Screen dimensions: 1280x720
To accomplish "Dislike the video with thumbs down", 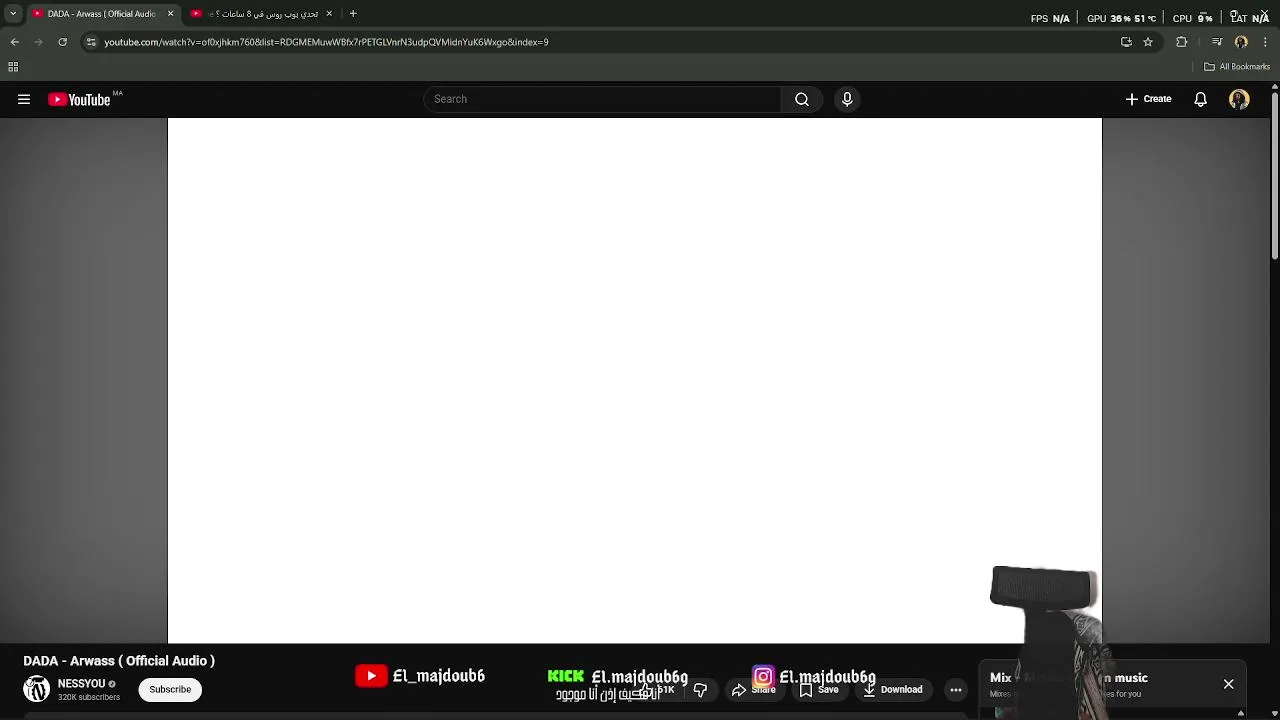I will (x=700, y=689).
